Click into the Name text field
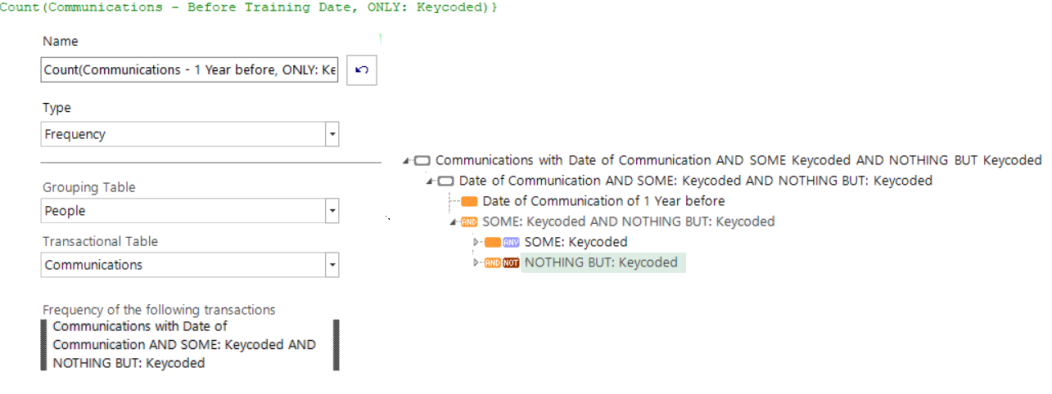 [x=190, y=70]
